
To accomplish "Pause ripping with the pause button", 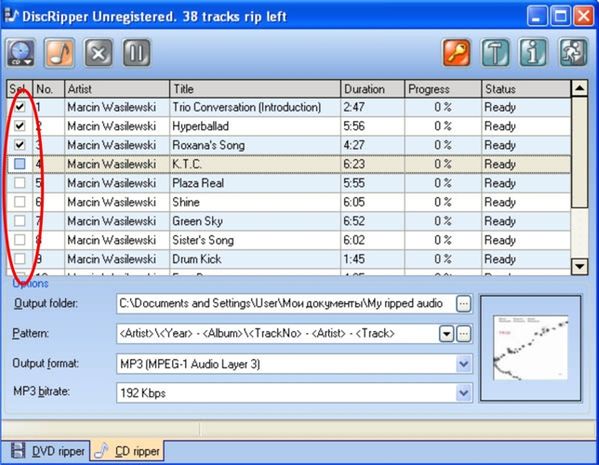I will coord(137,53).
